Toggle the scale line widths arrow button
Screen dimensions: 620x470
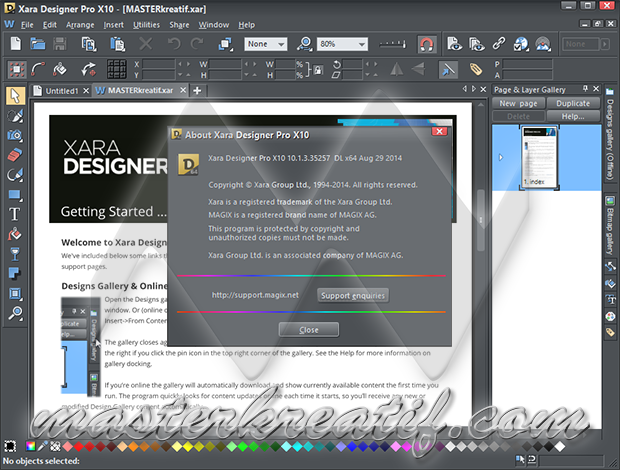(448, 70)
